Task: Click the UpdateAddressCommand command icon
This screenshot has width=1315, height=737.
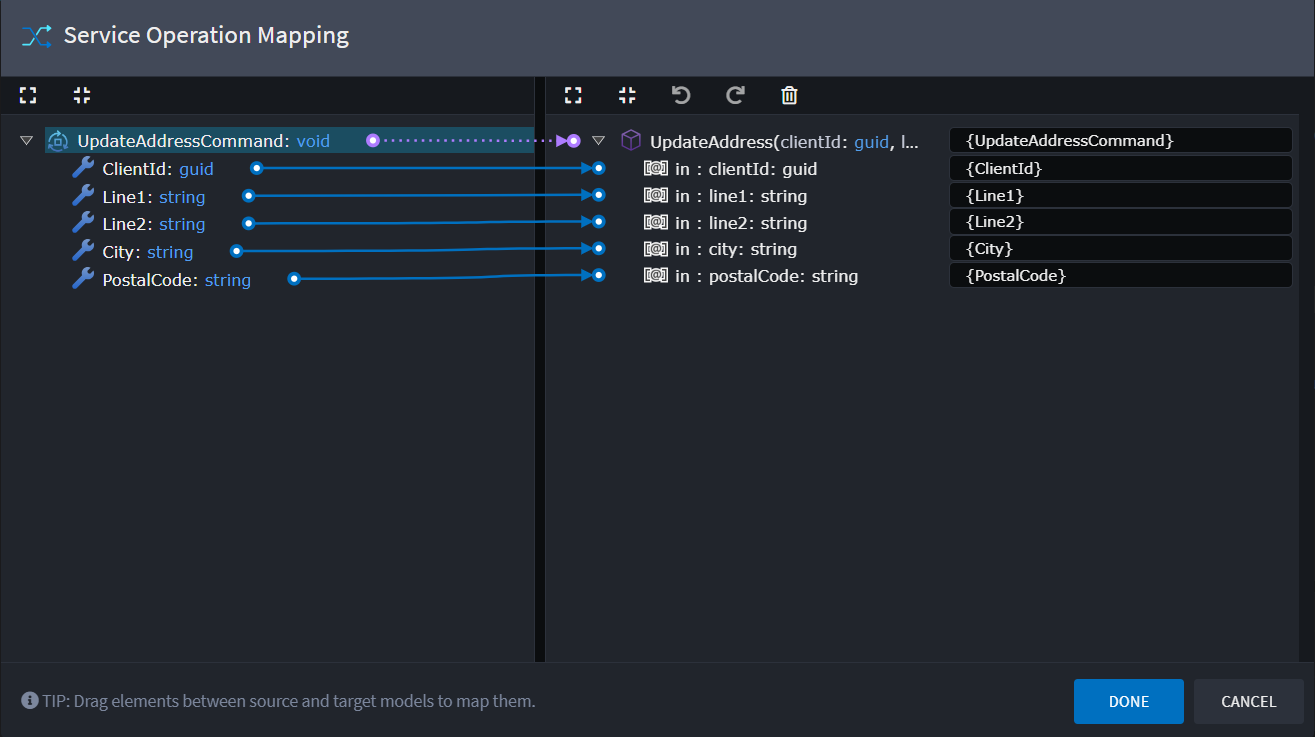Action: (58, 141)
